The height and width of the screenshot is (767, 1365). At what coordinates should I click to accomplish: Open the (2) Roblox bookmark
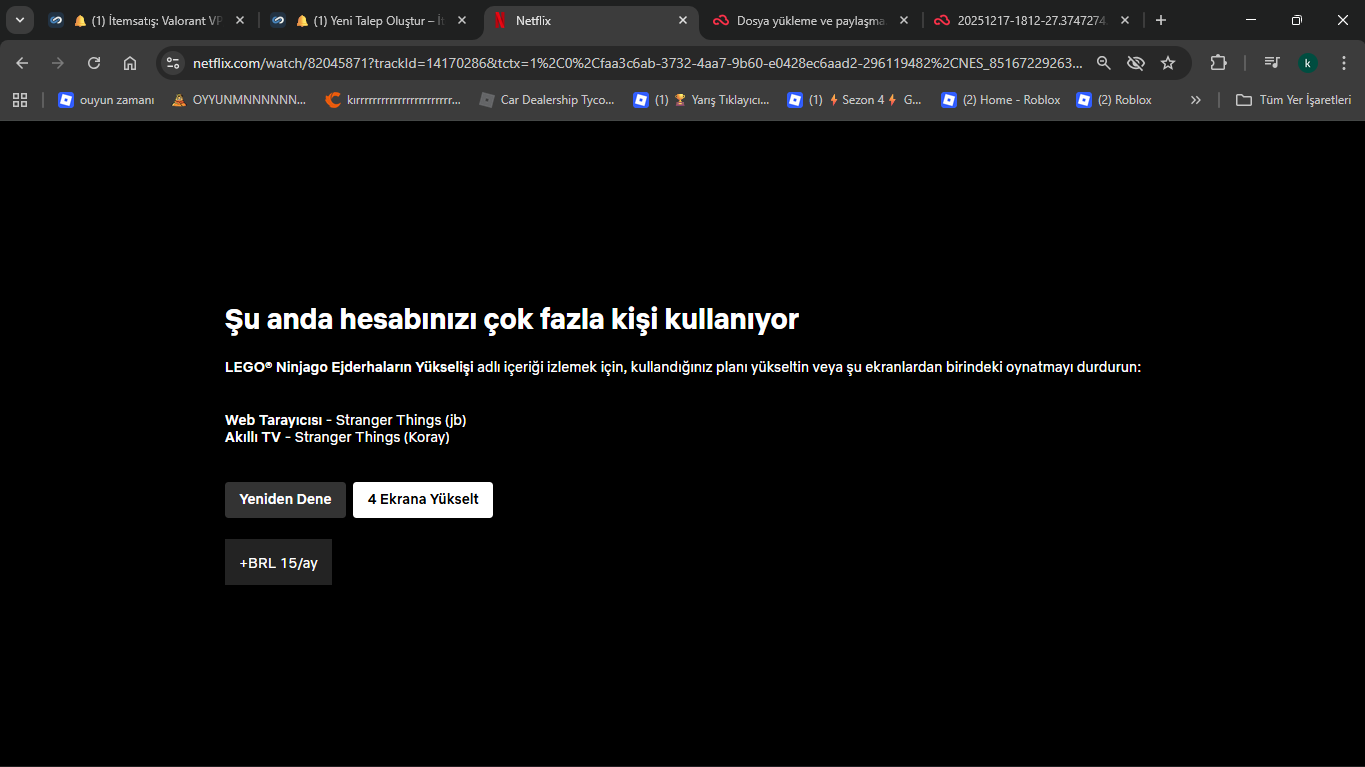click(1114, 100)
